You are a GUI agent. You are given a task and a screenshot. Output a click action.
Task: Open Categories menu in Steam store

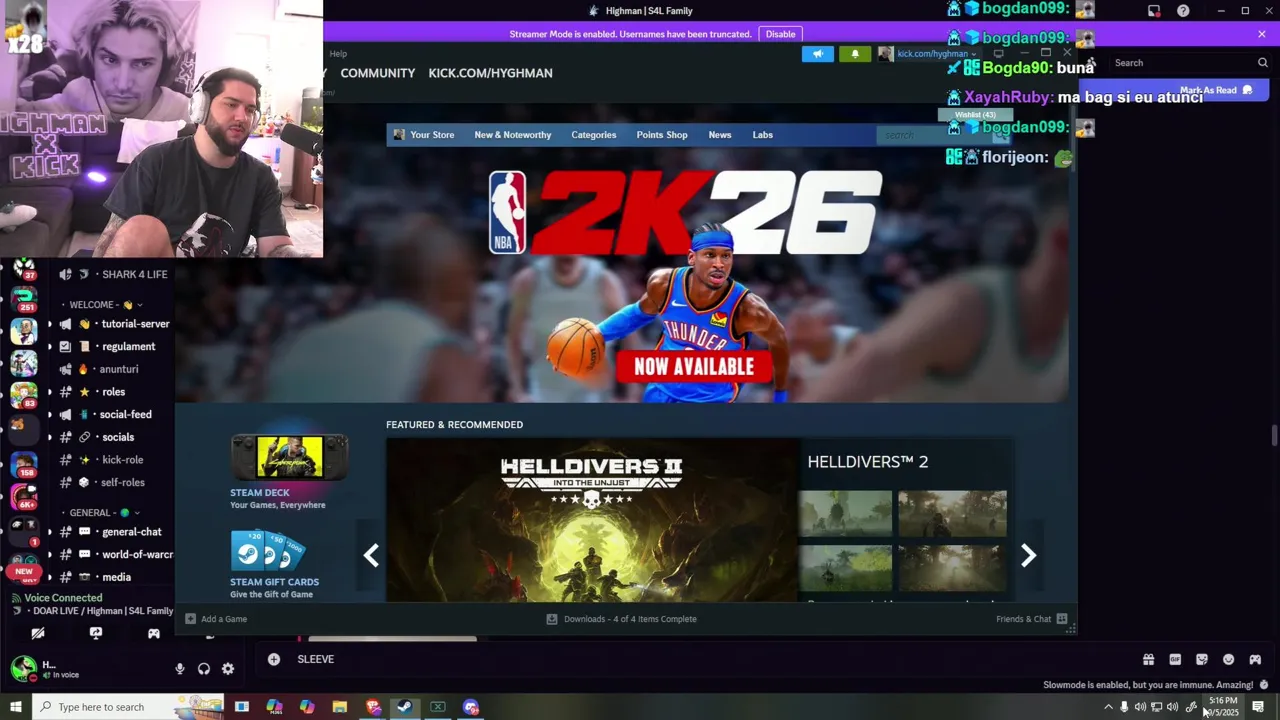tap(594, 135)
